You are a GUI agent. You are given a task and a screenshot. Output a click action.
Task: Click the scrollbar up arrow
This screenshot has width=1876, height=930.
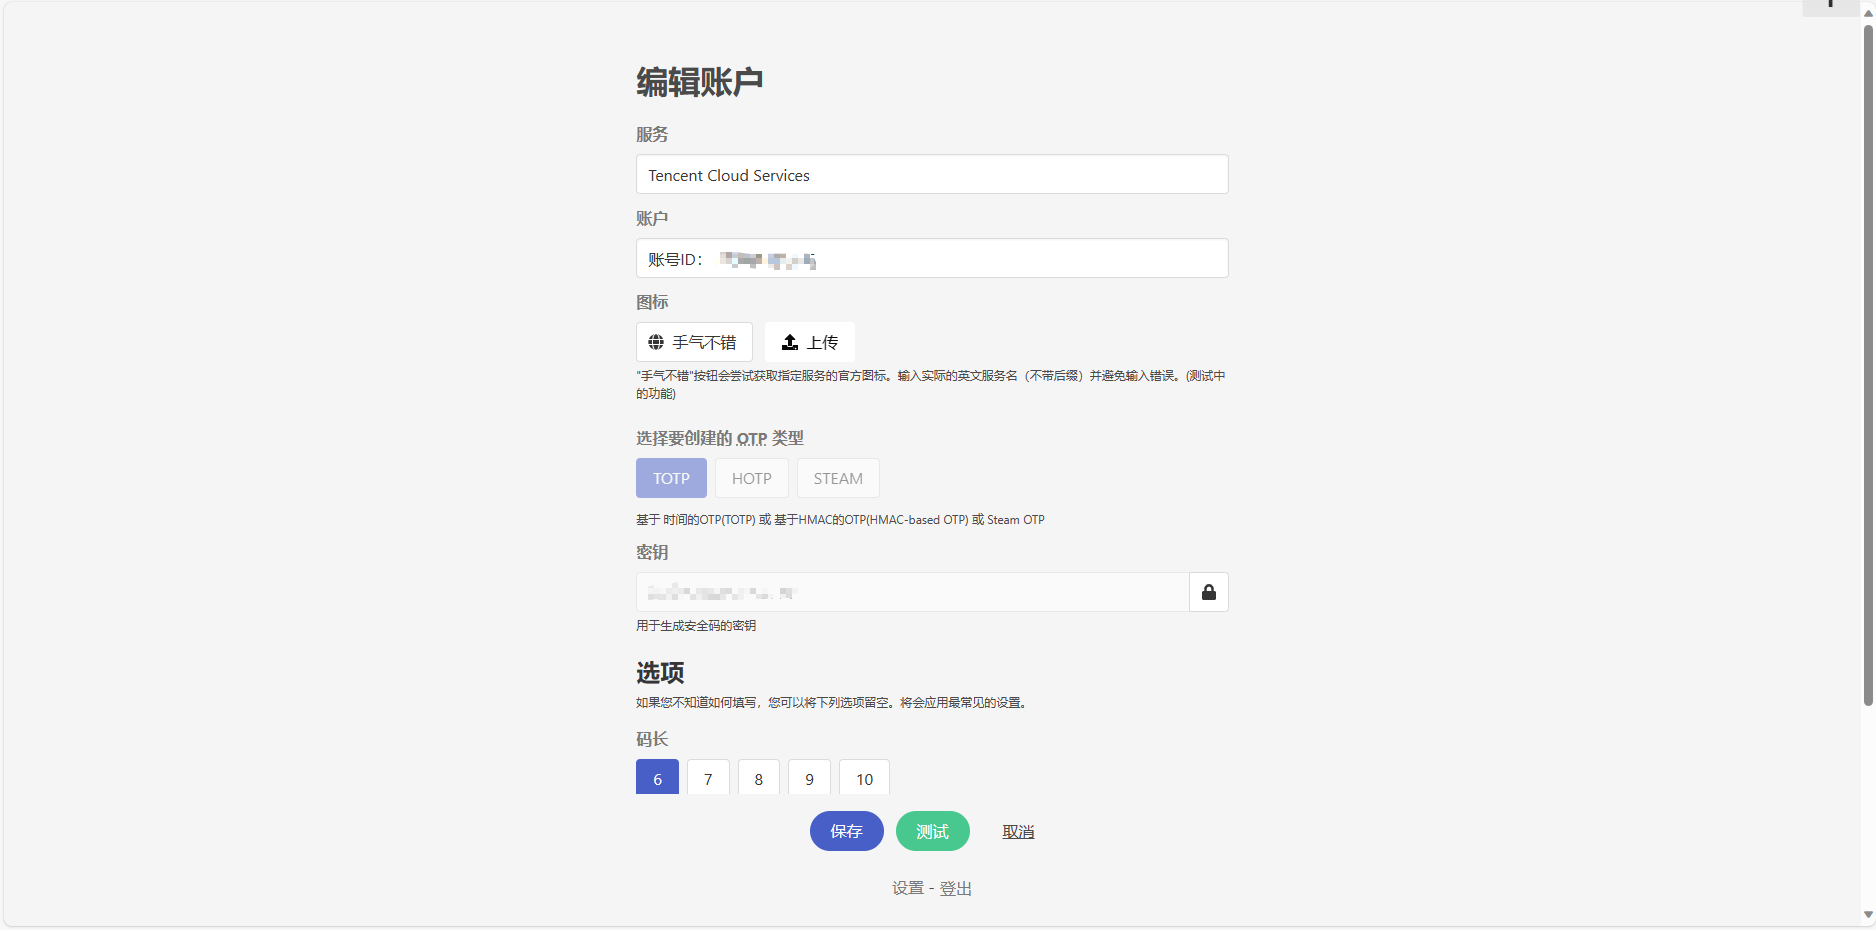1866,13
